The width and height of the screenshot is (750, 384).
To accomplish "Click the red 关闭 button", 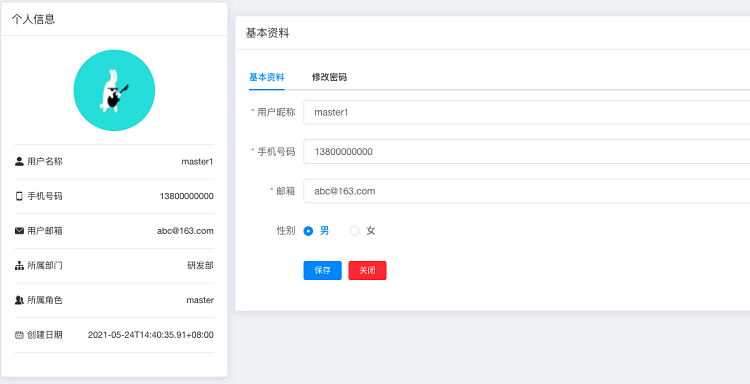I will click(x=367, y=270).
